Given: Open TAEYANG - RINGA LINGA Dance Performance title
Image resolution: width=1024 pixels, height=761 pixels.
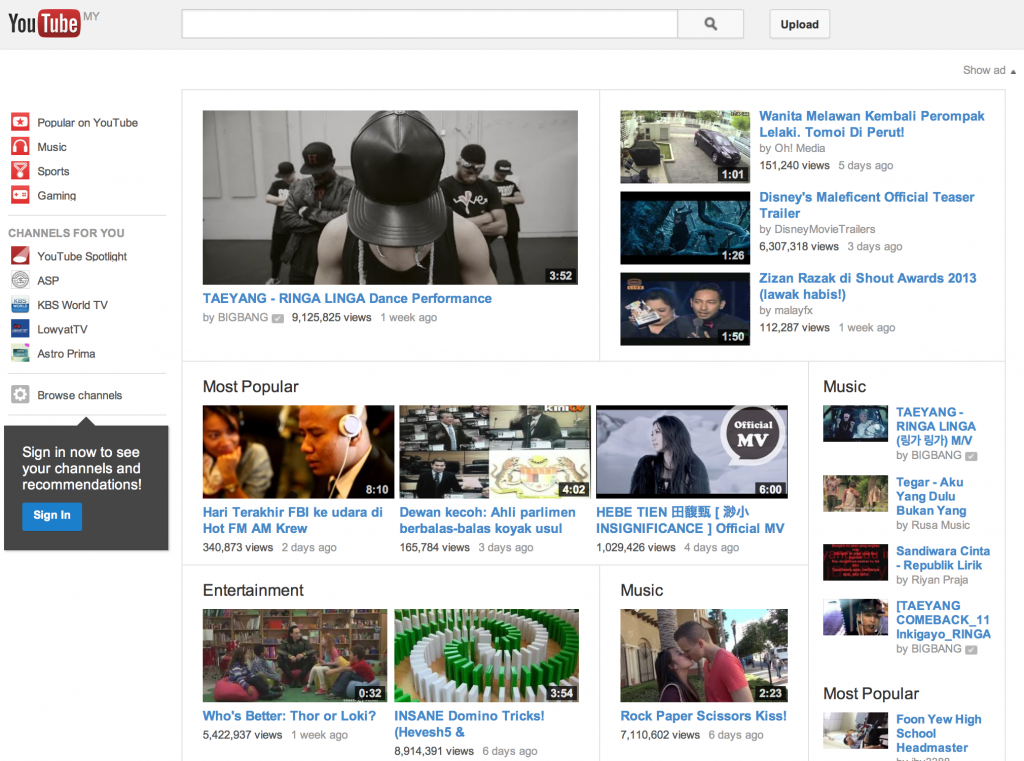Looking at the screenshot, I should [x=347, y=298].
